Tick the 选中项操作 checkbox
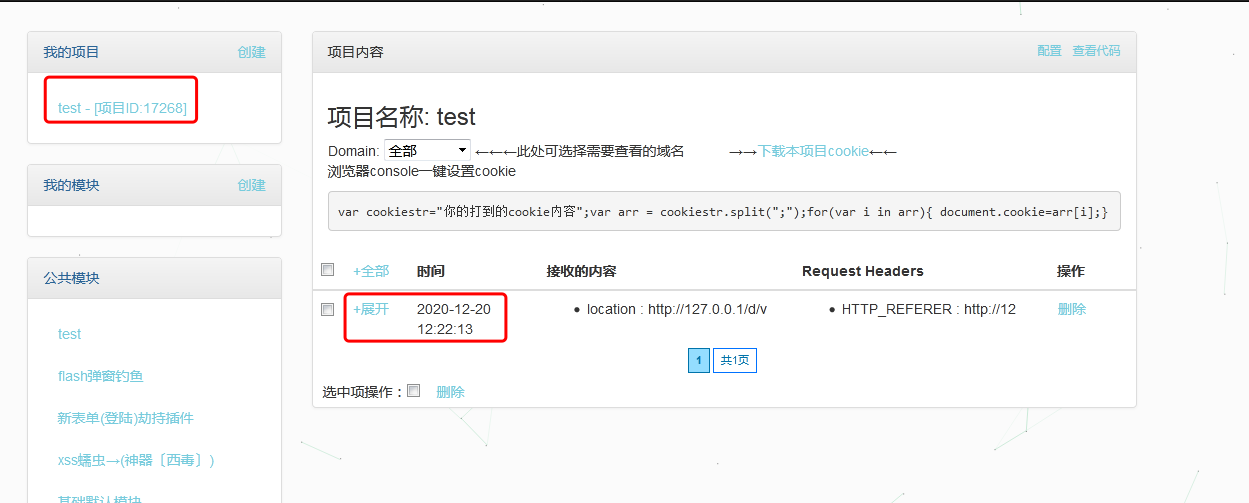The height and width of the screenshot is (503, 1249). [414, 391]
